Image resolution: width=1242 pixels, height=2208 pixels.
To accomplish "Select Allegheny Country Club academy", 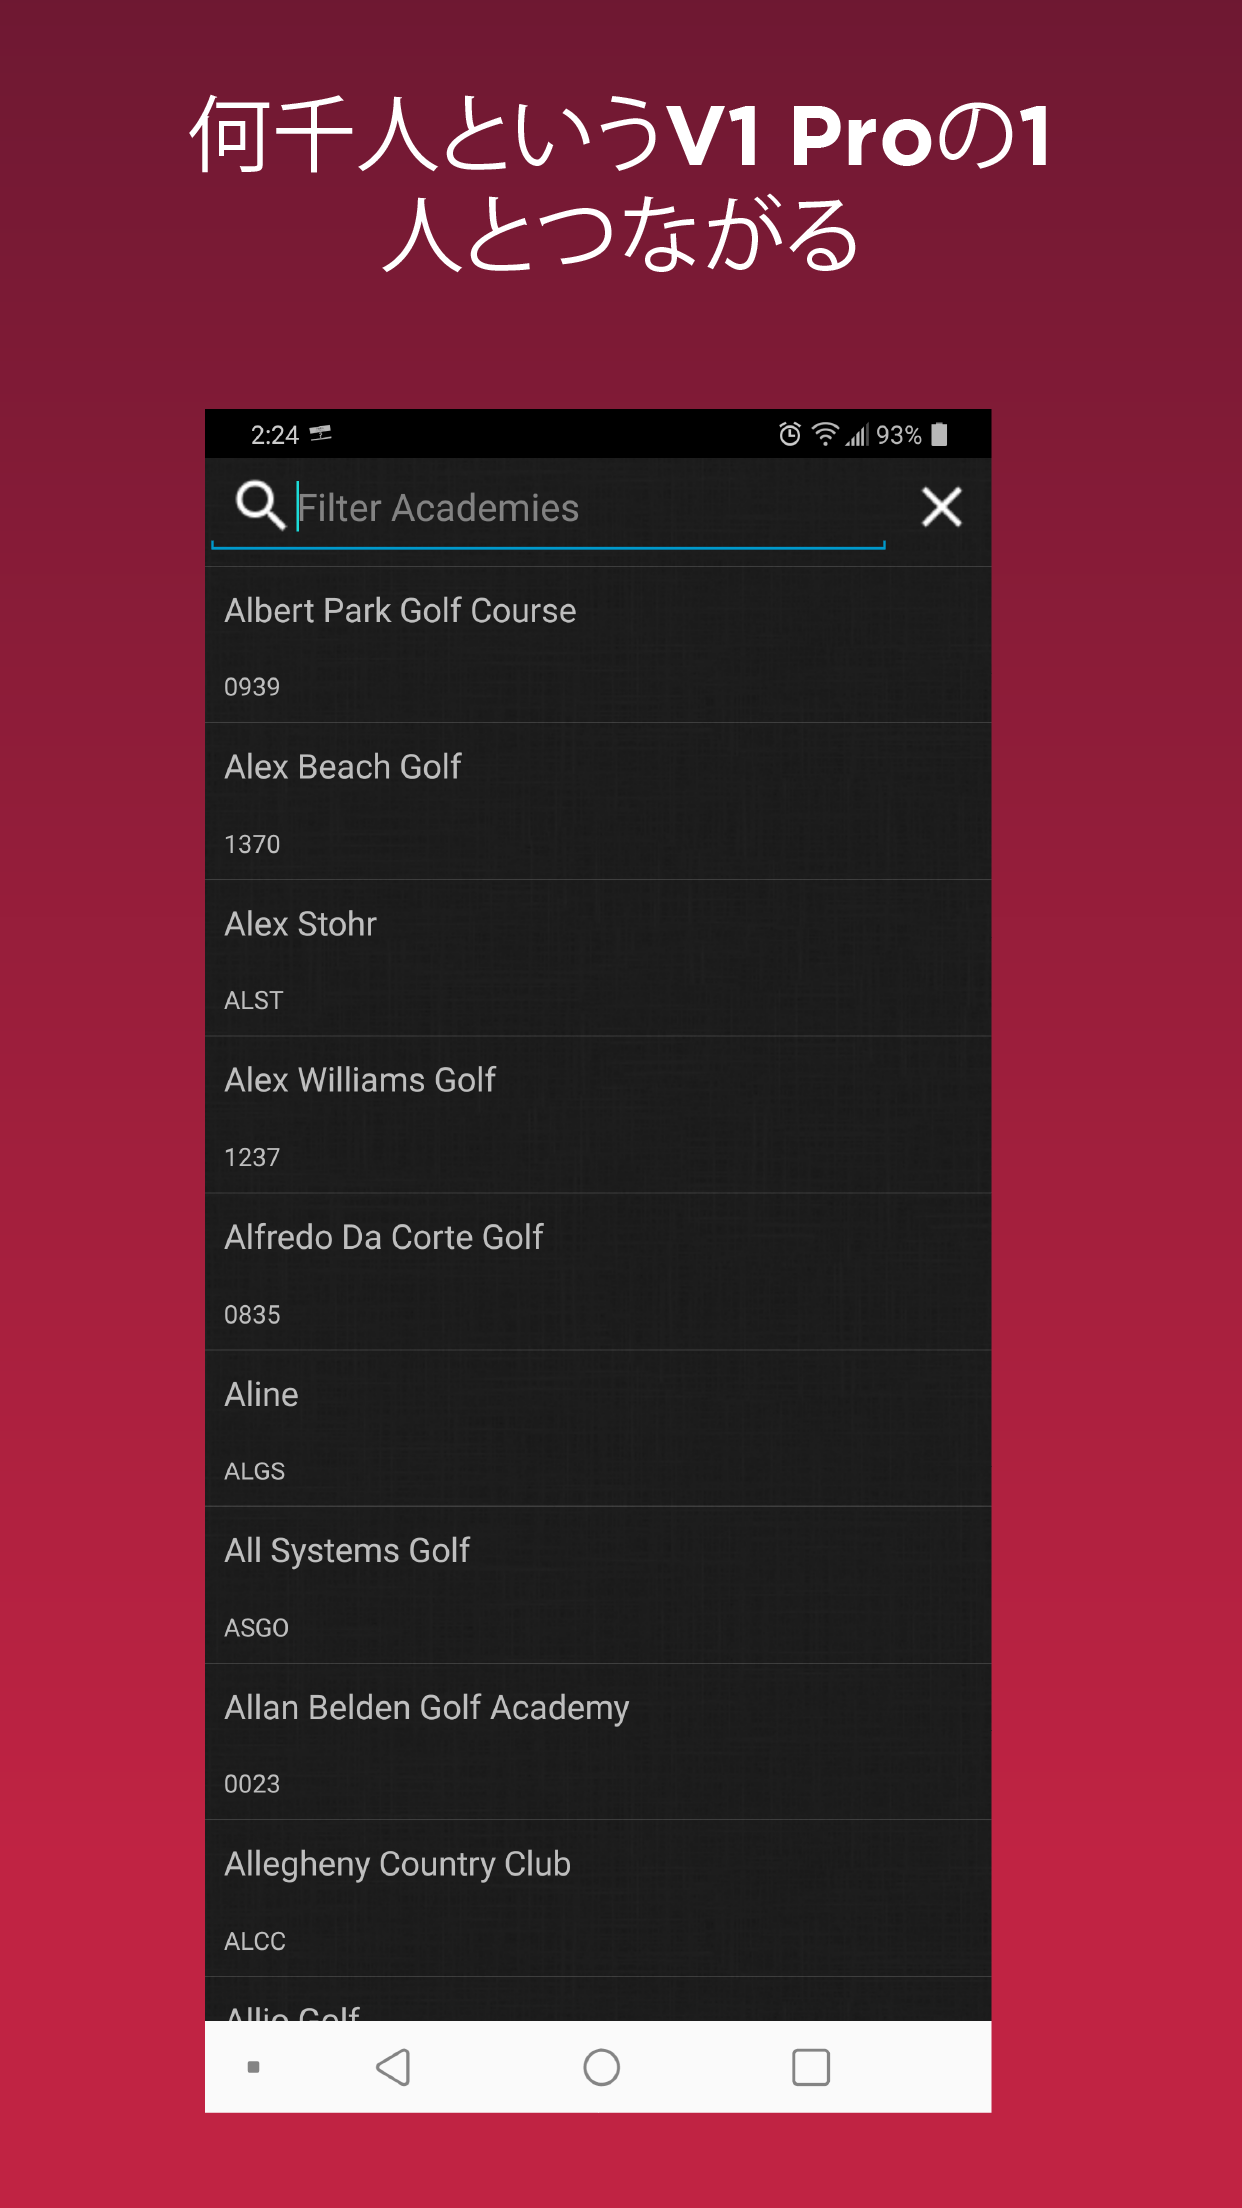I will 598,1899.
